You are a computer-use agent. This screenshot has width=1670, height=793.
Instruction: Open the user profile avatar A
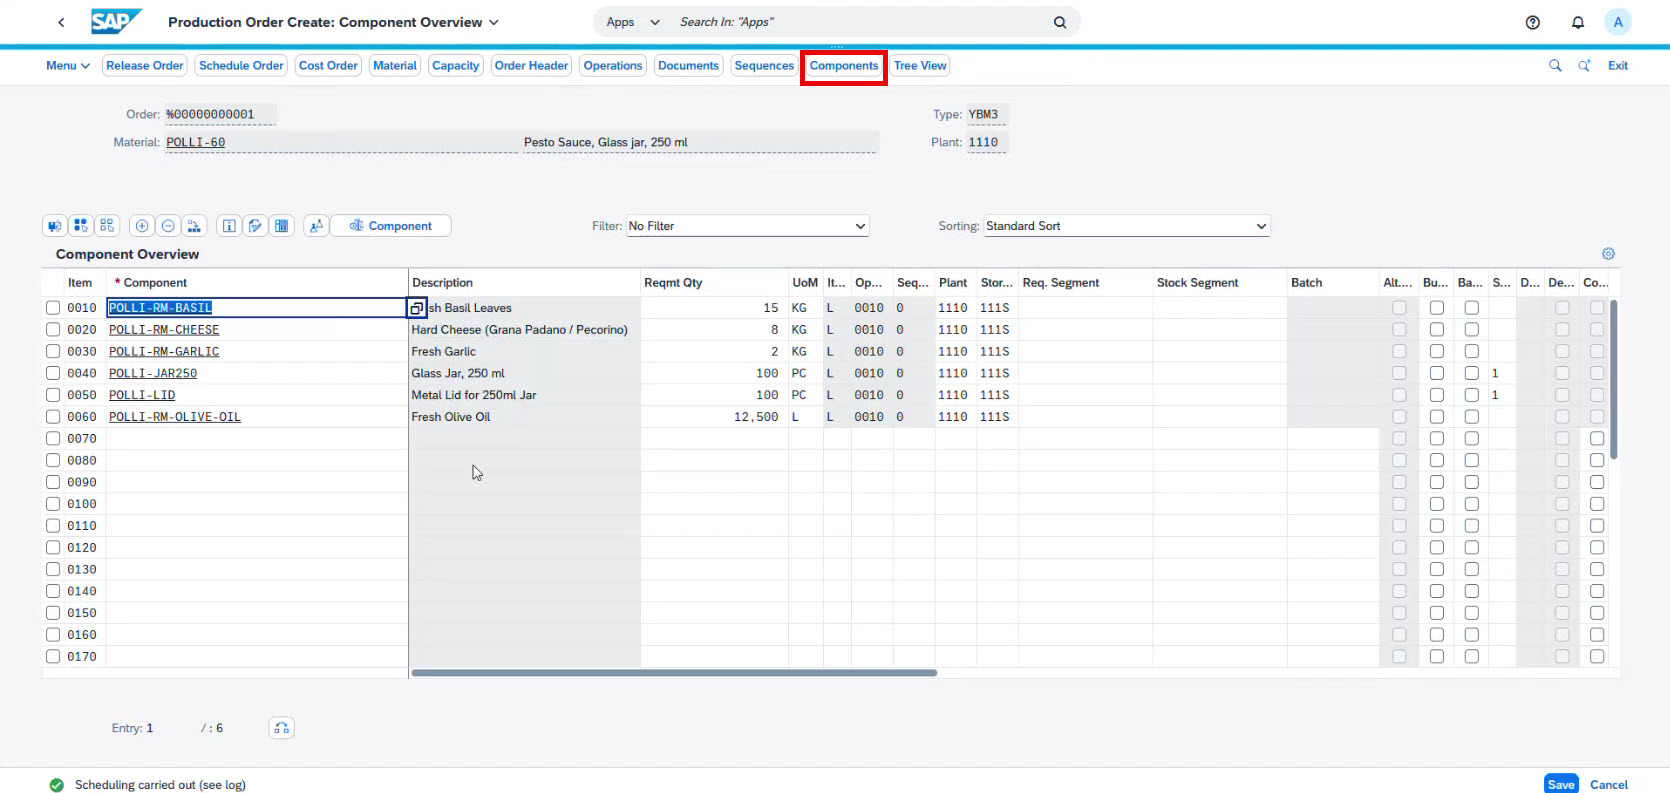click(x=1618, y=22)
